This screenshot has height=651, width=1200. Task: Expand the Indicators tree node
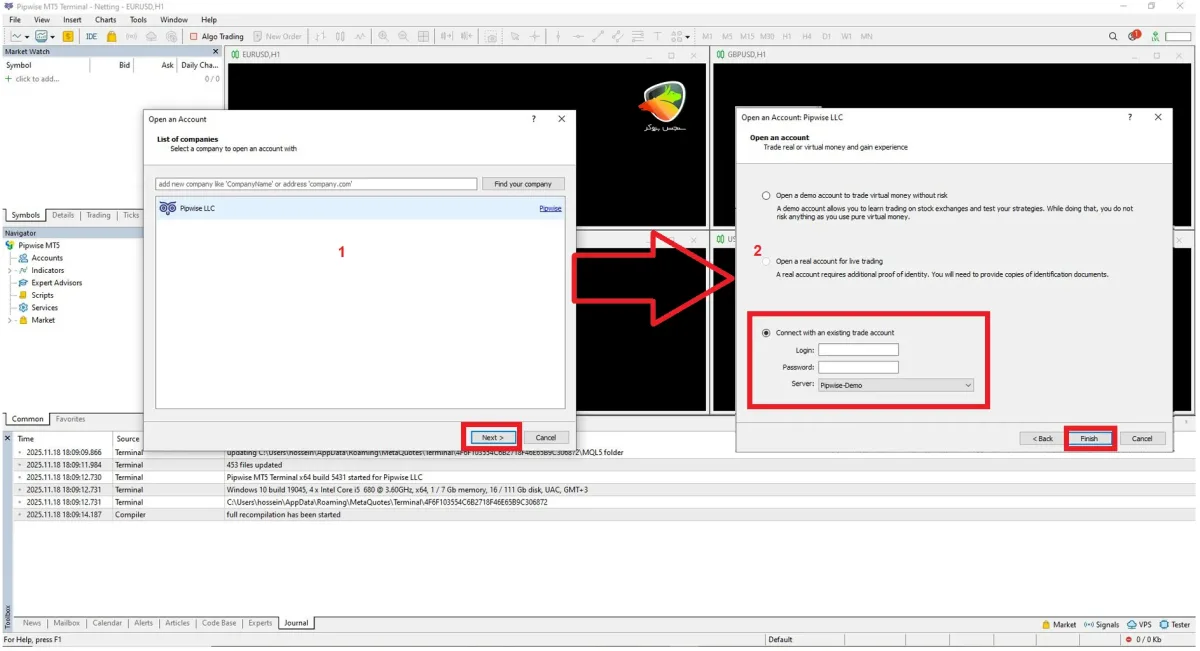tap(10, 271)
